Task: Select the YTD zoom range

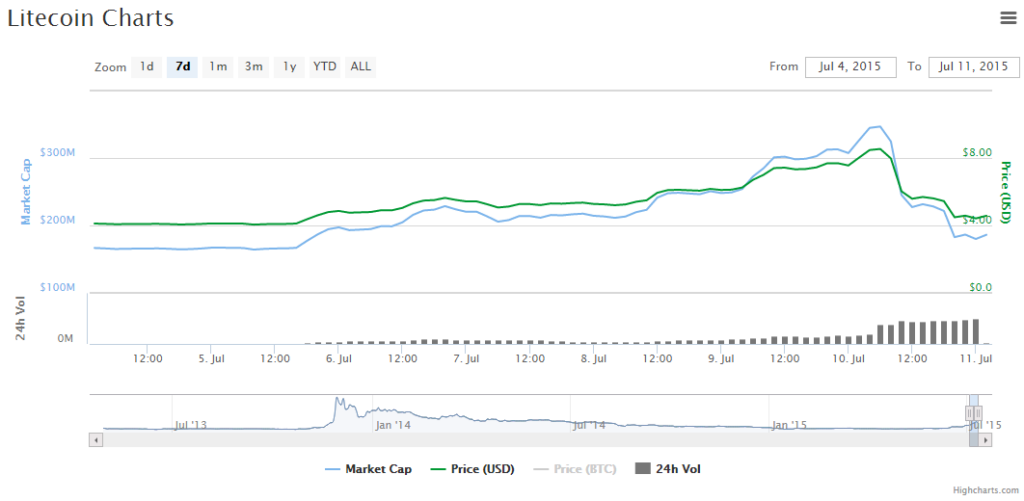Action: (x=325, y=67)
